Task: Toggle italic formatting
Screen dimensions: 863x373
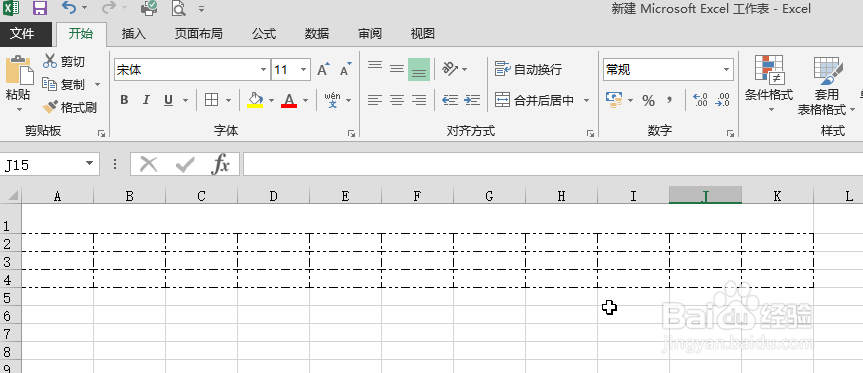Action: point(146,100)
